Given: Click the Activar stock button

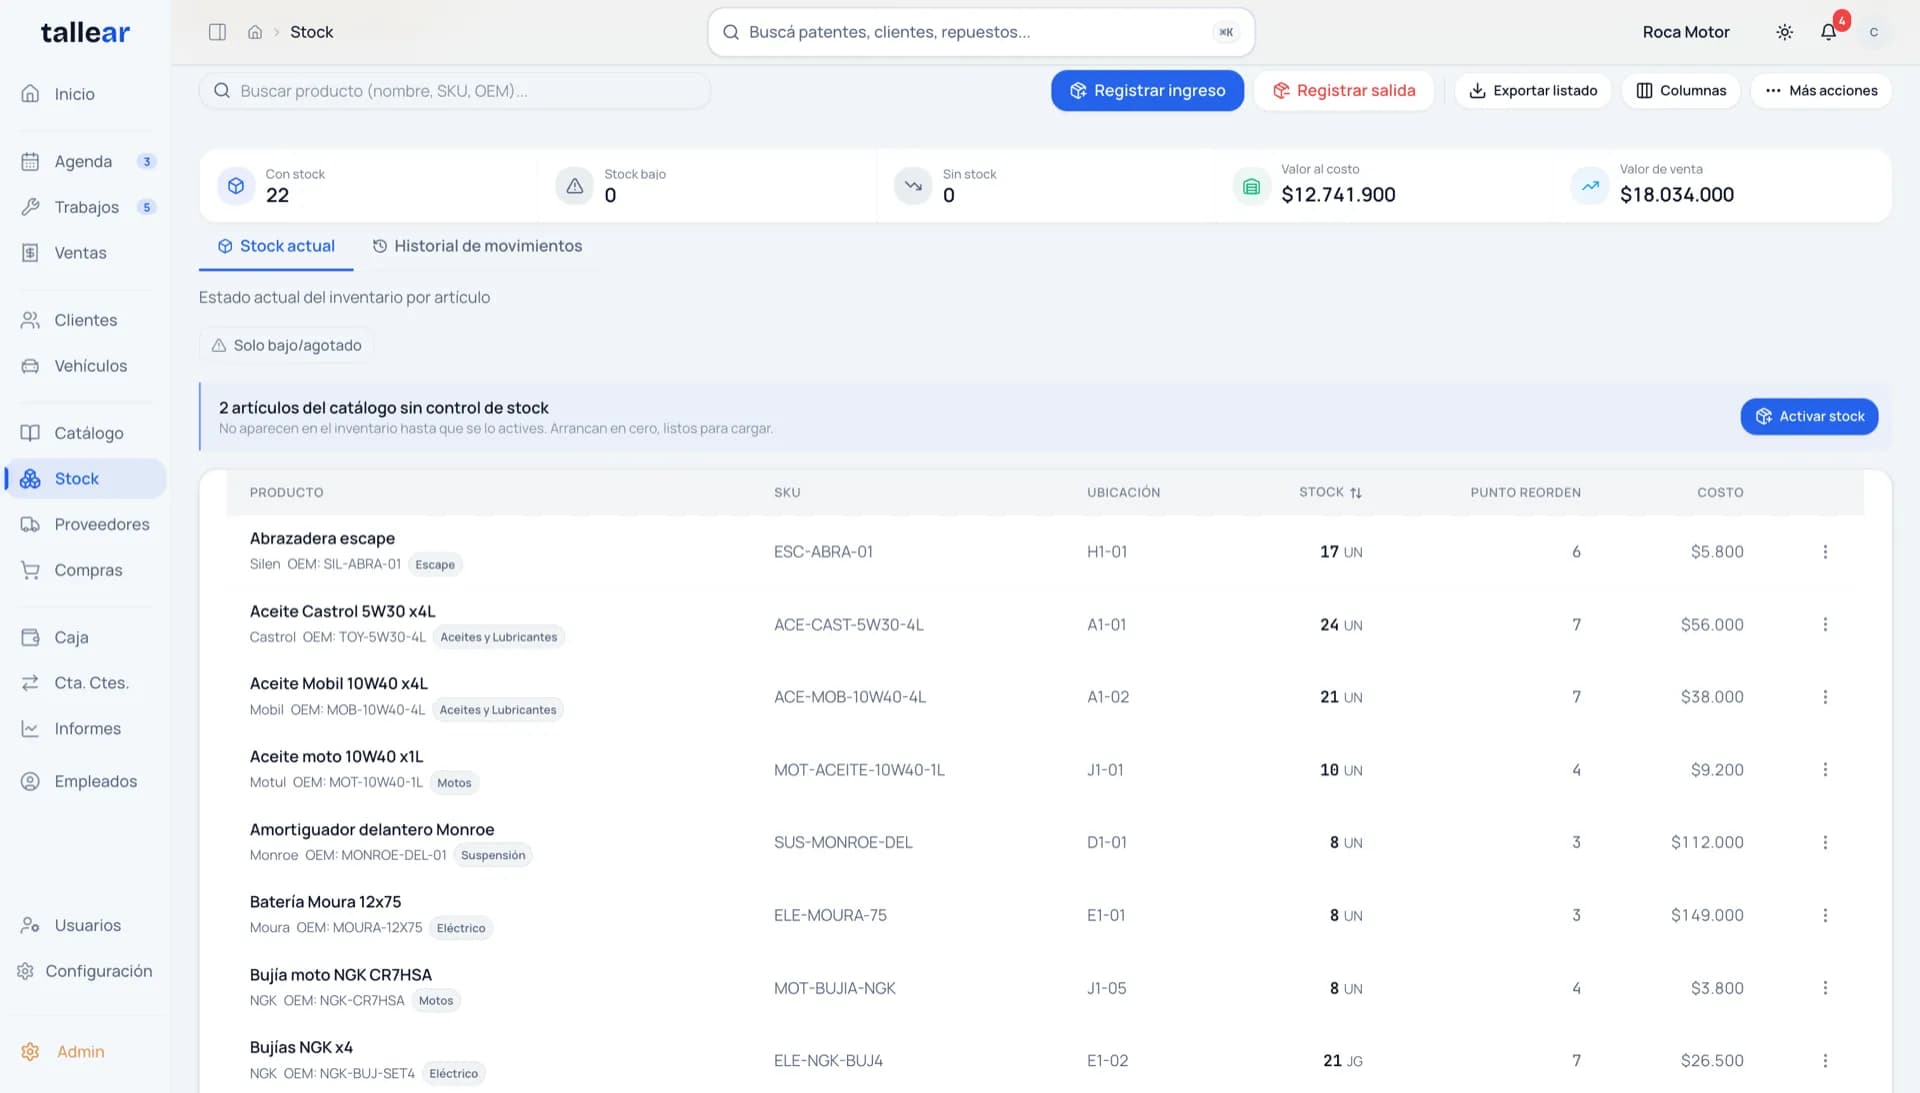Looking at the screenshot, I should point(1809,416).
